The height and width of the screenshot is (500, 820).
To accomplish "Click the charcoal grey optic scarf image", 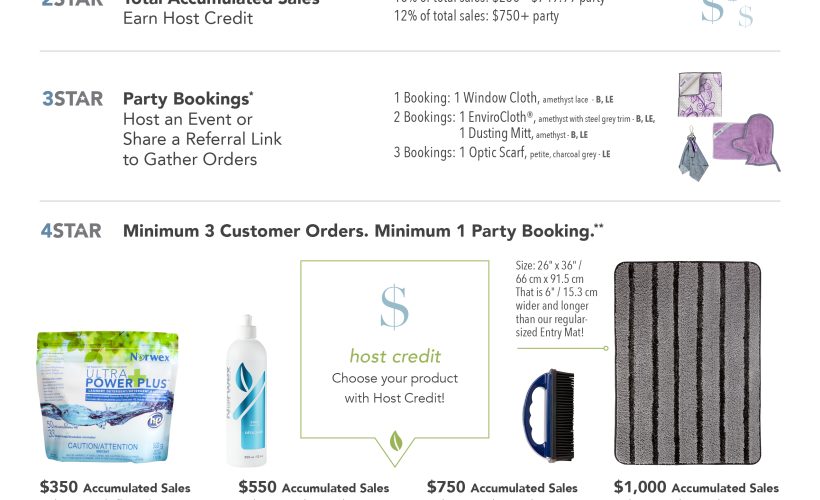I will [x=693, y=155].
